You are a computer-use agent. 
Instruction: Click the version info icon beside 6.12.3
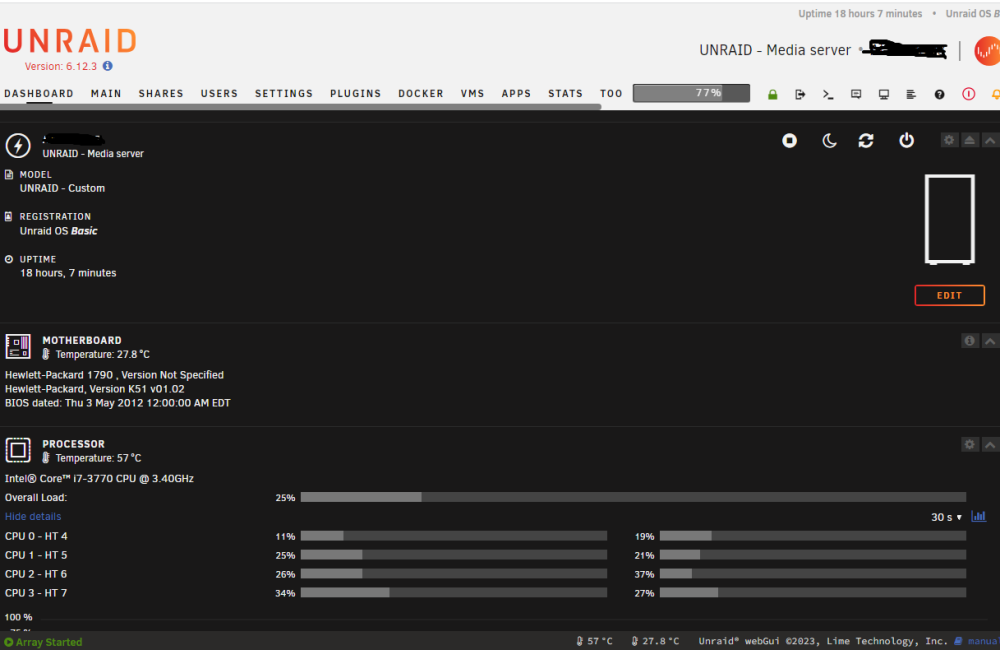tap(108, 66)
